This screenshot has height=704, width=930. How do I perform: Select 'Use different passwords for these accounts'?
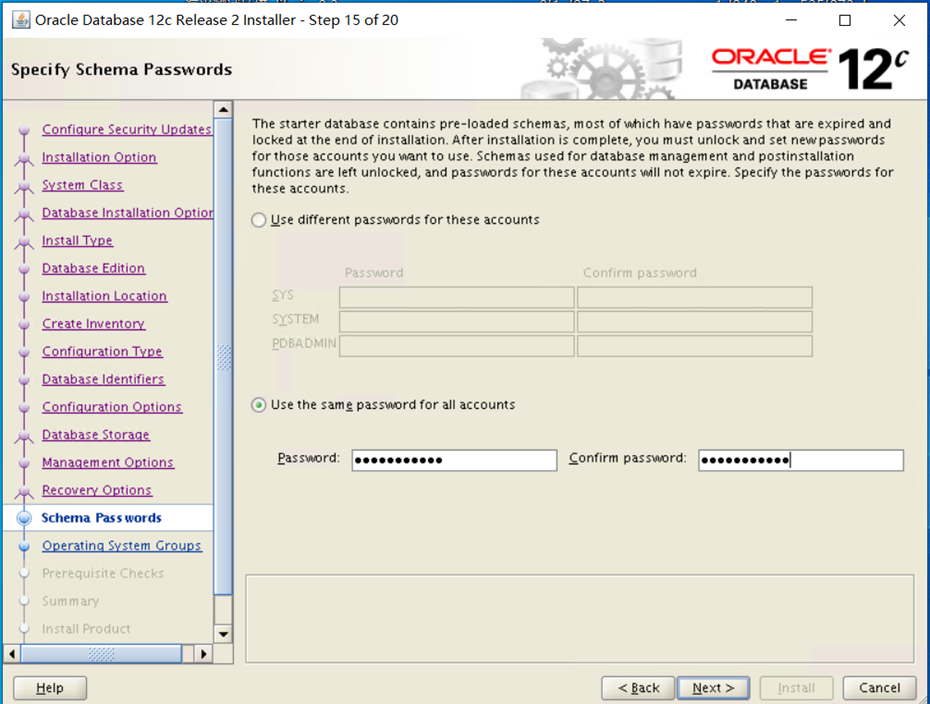click(260, 220)
